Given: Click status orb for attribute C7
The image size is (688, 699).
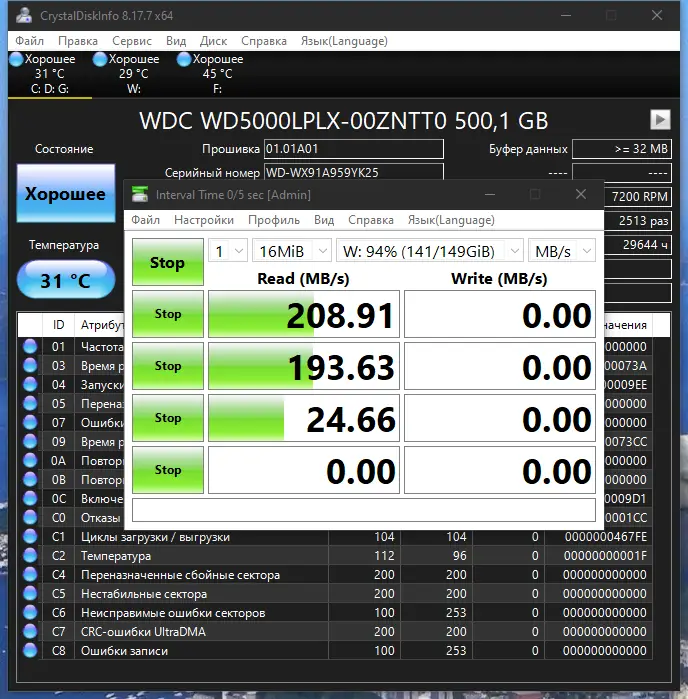Looking at the screenshot, I should pyautogui.click(x=30, y=632).
